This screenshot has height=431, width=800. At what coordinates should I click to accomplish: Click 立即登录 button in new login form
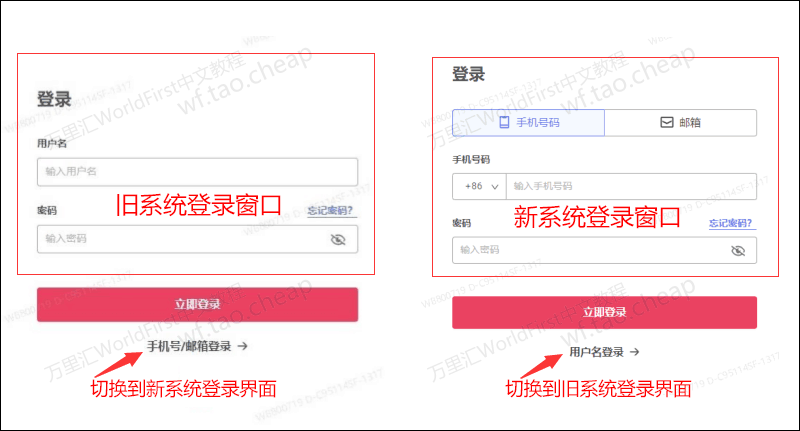[604, 312]
